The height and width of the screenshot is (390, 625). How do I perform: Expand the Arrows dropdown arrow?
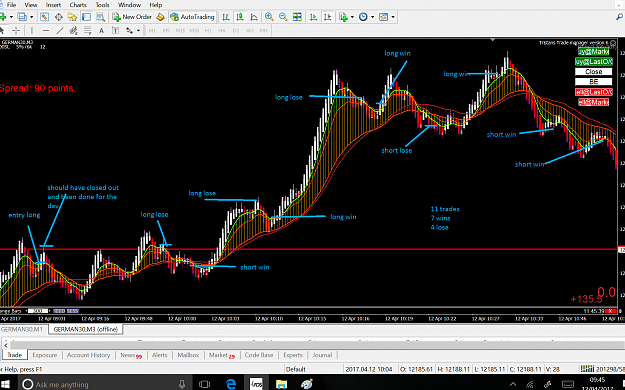(138, 31)
